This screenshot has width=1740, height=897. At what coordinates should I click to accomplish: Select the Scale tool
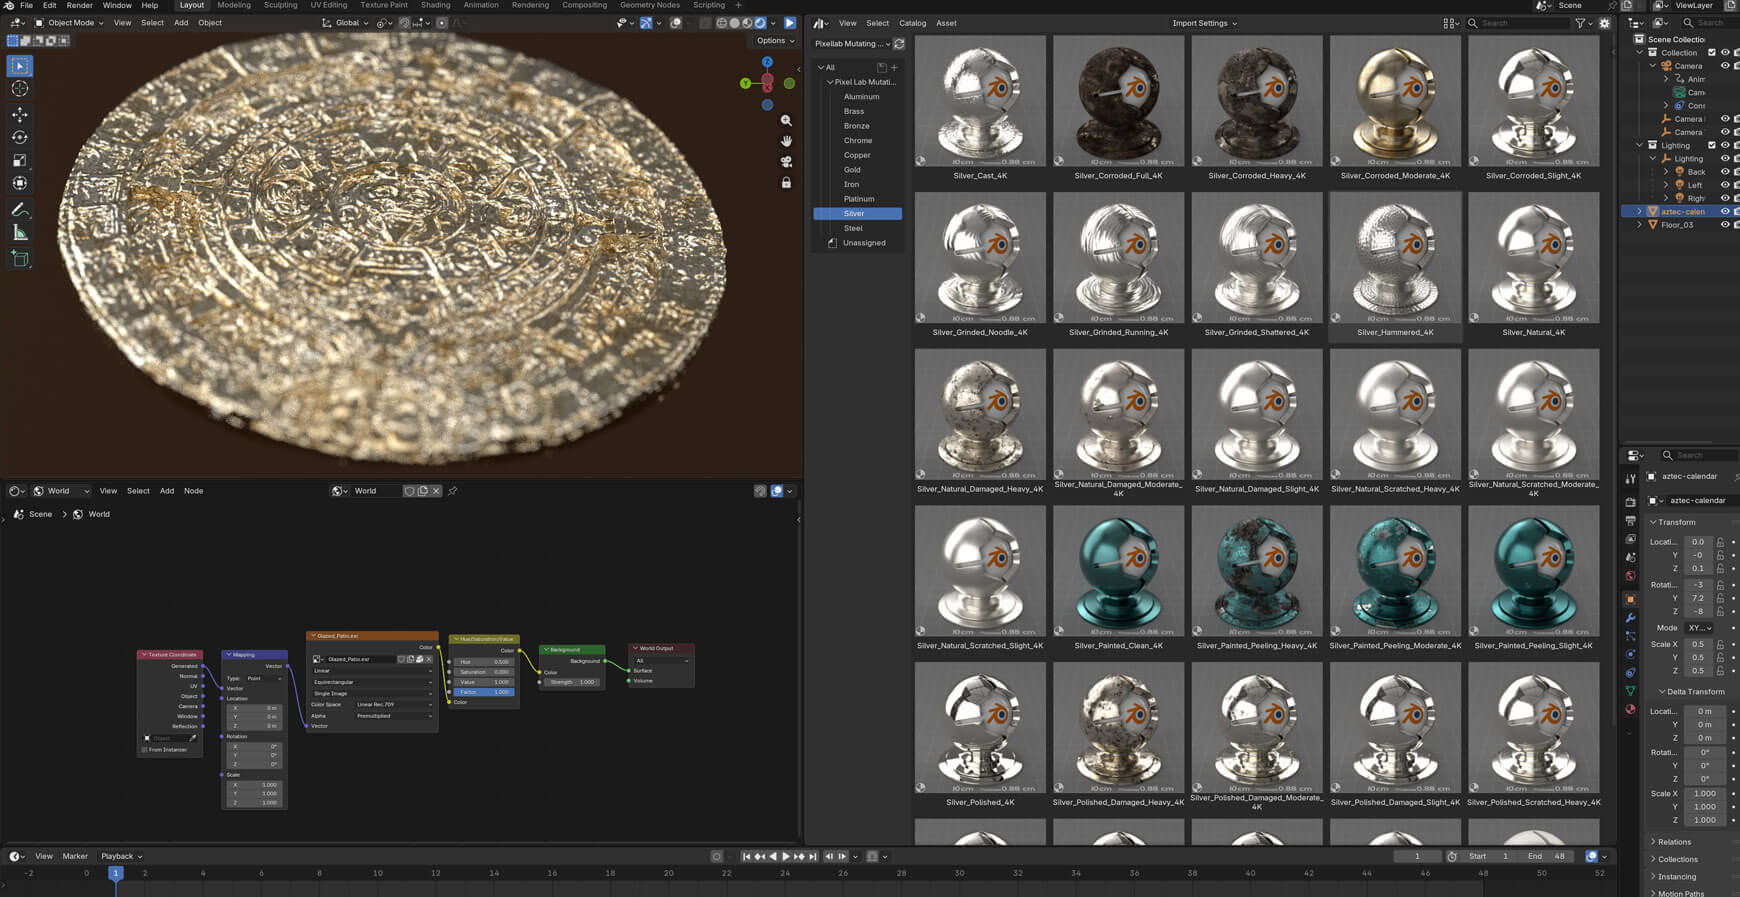click(x=20, y=161)
